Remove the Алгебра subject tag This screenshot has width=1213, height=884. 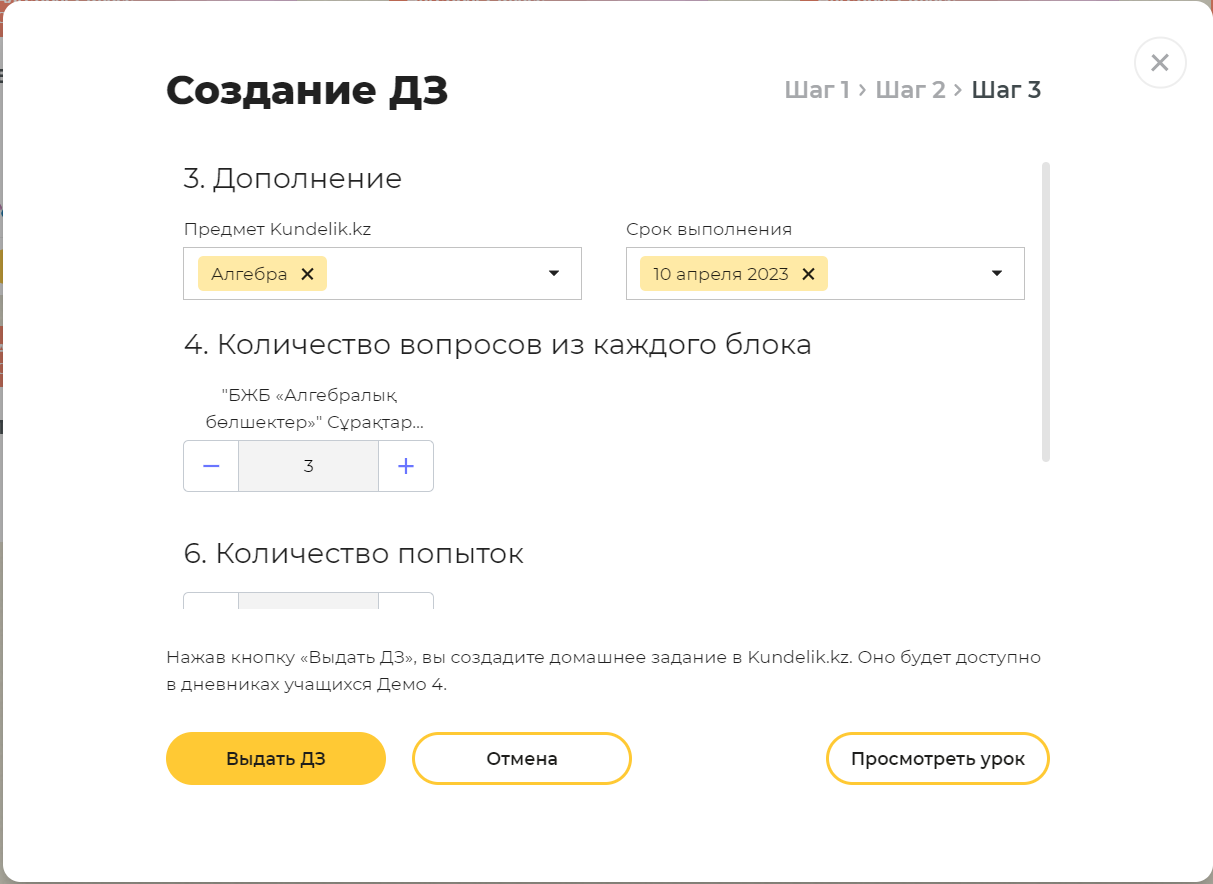tap(307, 274)
